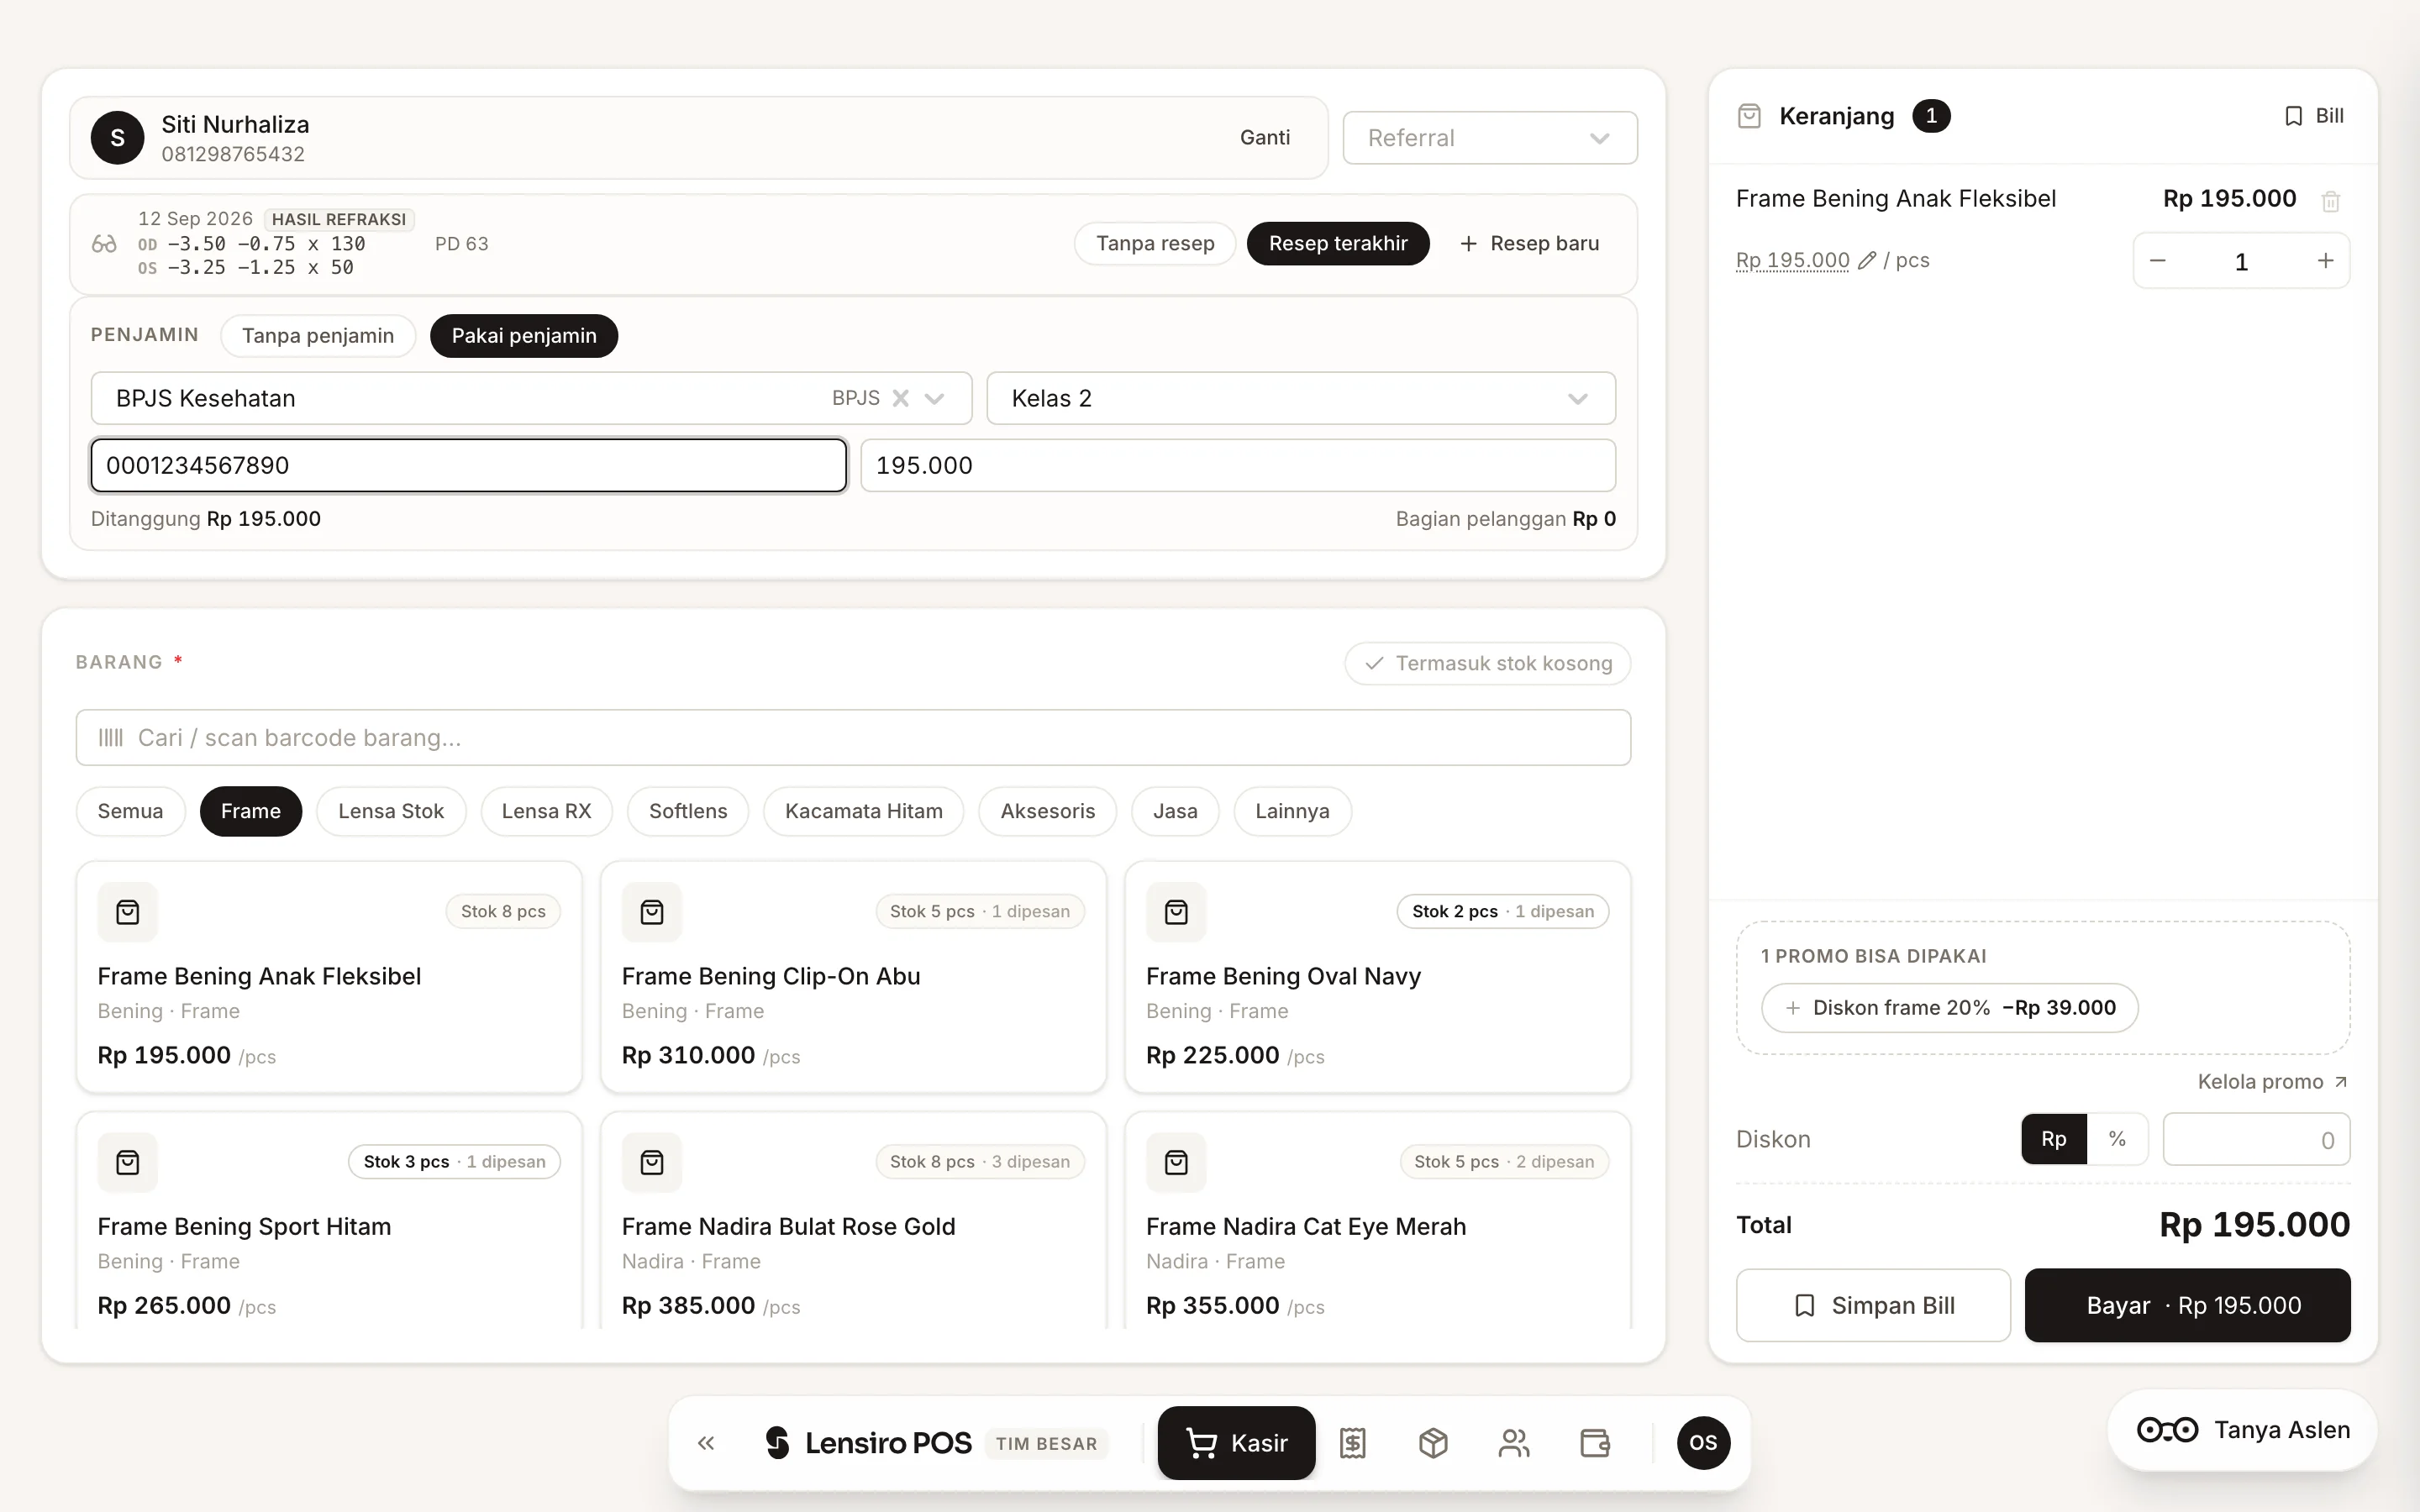Open the Bill bookmark in cart header
This screenshot has height=1512, width=2420.
click(2314, 116)
